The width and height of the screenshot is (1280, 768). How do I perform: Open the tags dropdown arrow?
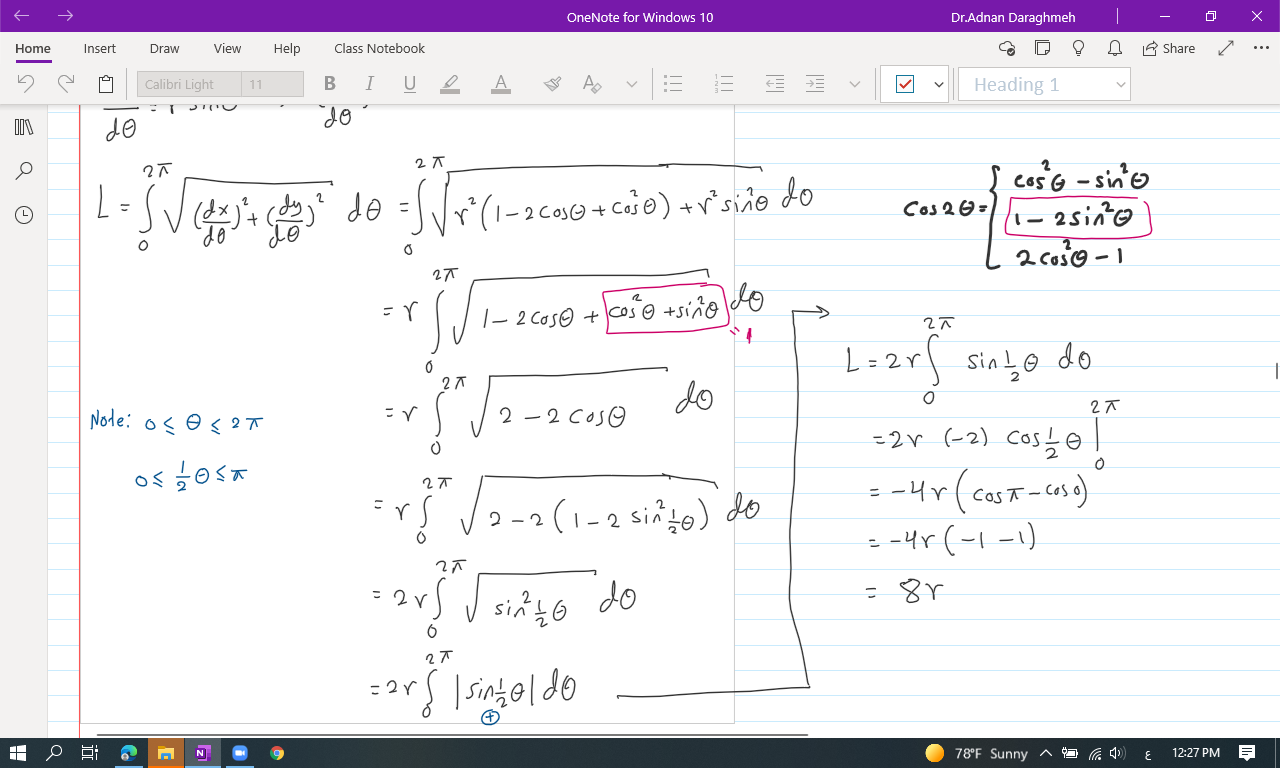pyautogui.click(x=939, y=84)
